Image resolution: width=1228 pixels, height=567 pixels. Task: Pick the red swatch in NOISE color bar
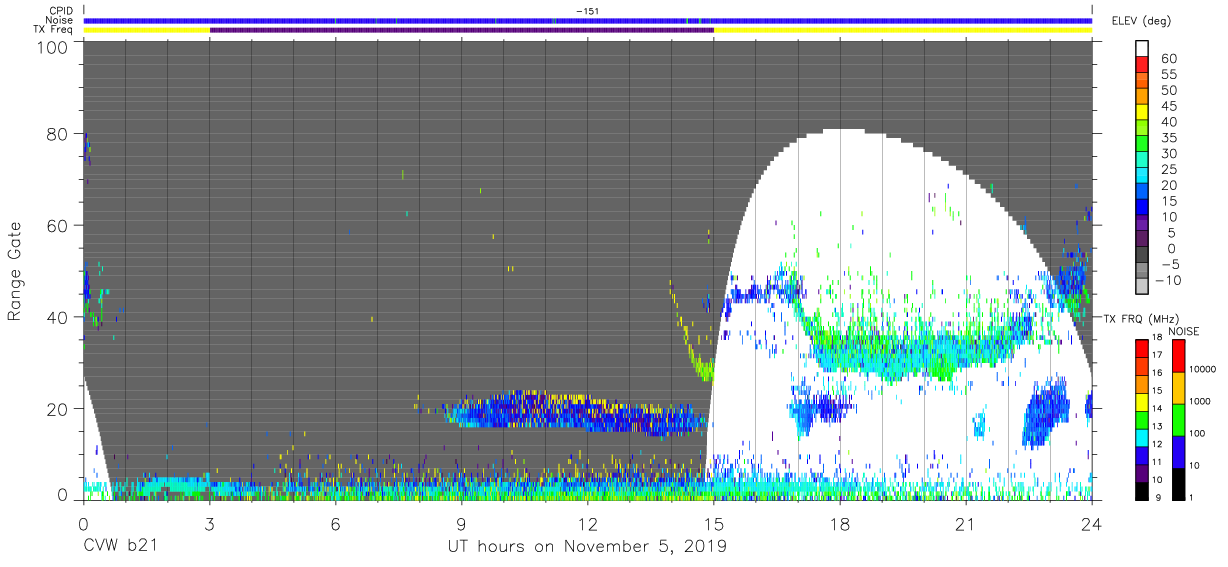[x=1178, y=355]
